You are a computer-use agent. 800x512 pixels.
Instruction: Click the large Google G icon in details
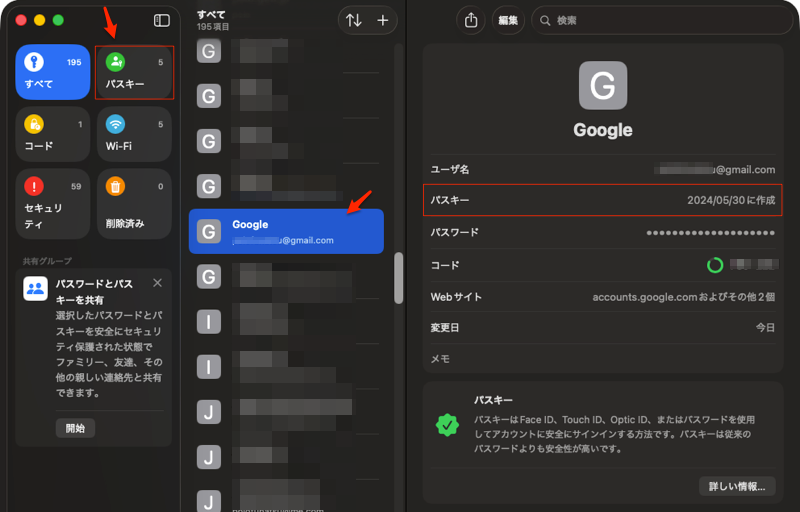(603, 85)
